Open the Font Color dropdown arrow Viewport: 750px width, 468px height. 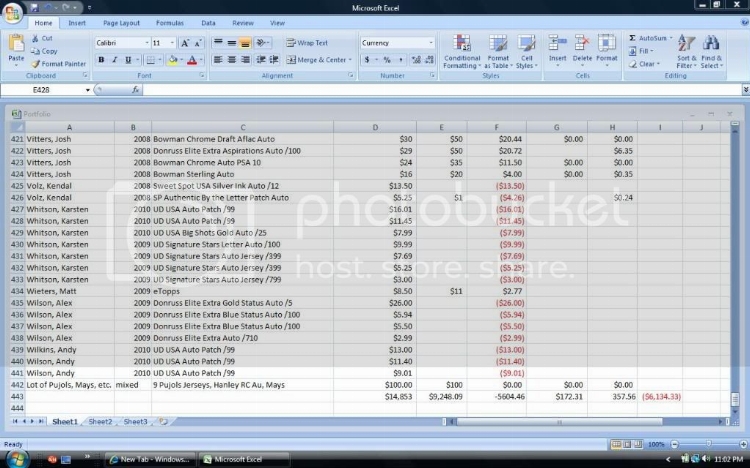(x=201, y=60)
